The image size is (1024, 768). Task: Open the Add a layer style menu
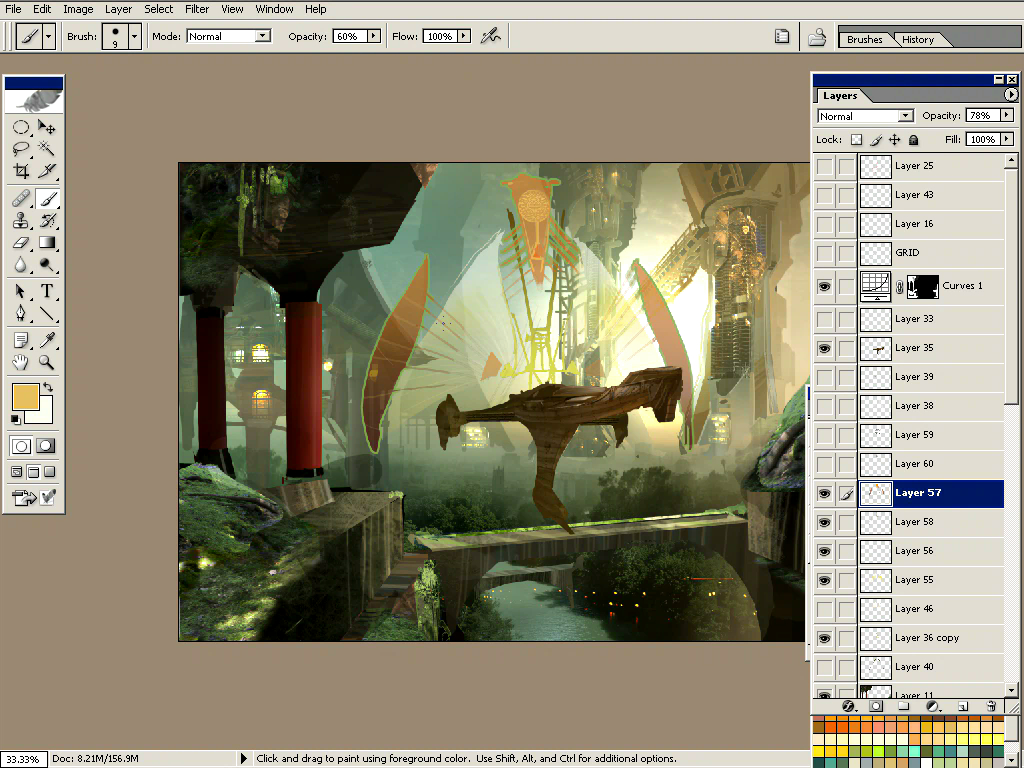tap(848, 706)
